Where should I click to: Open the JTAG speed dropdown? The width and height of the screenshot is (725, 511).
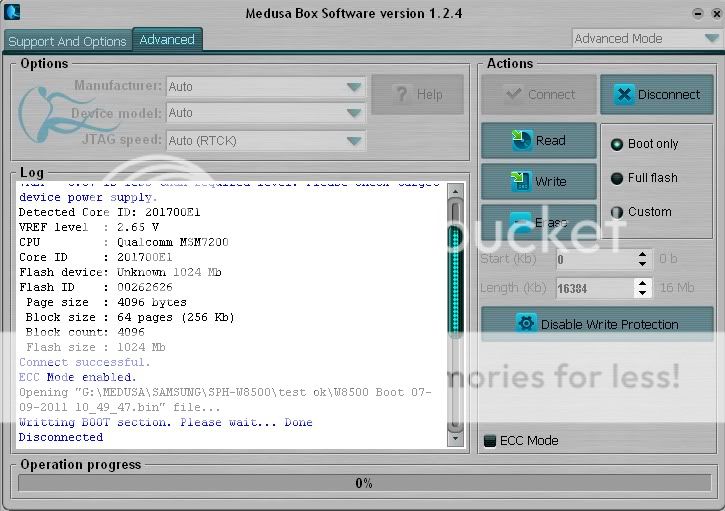point(266,141)
